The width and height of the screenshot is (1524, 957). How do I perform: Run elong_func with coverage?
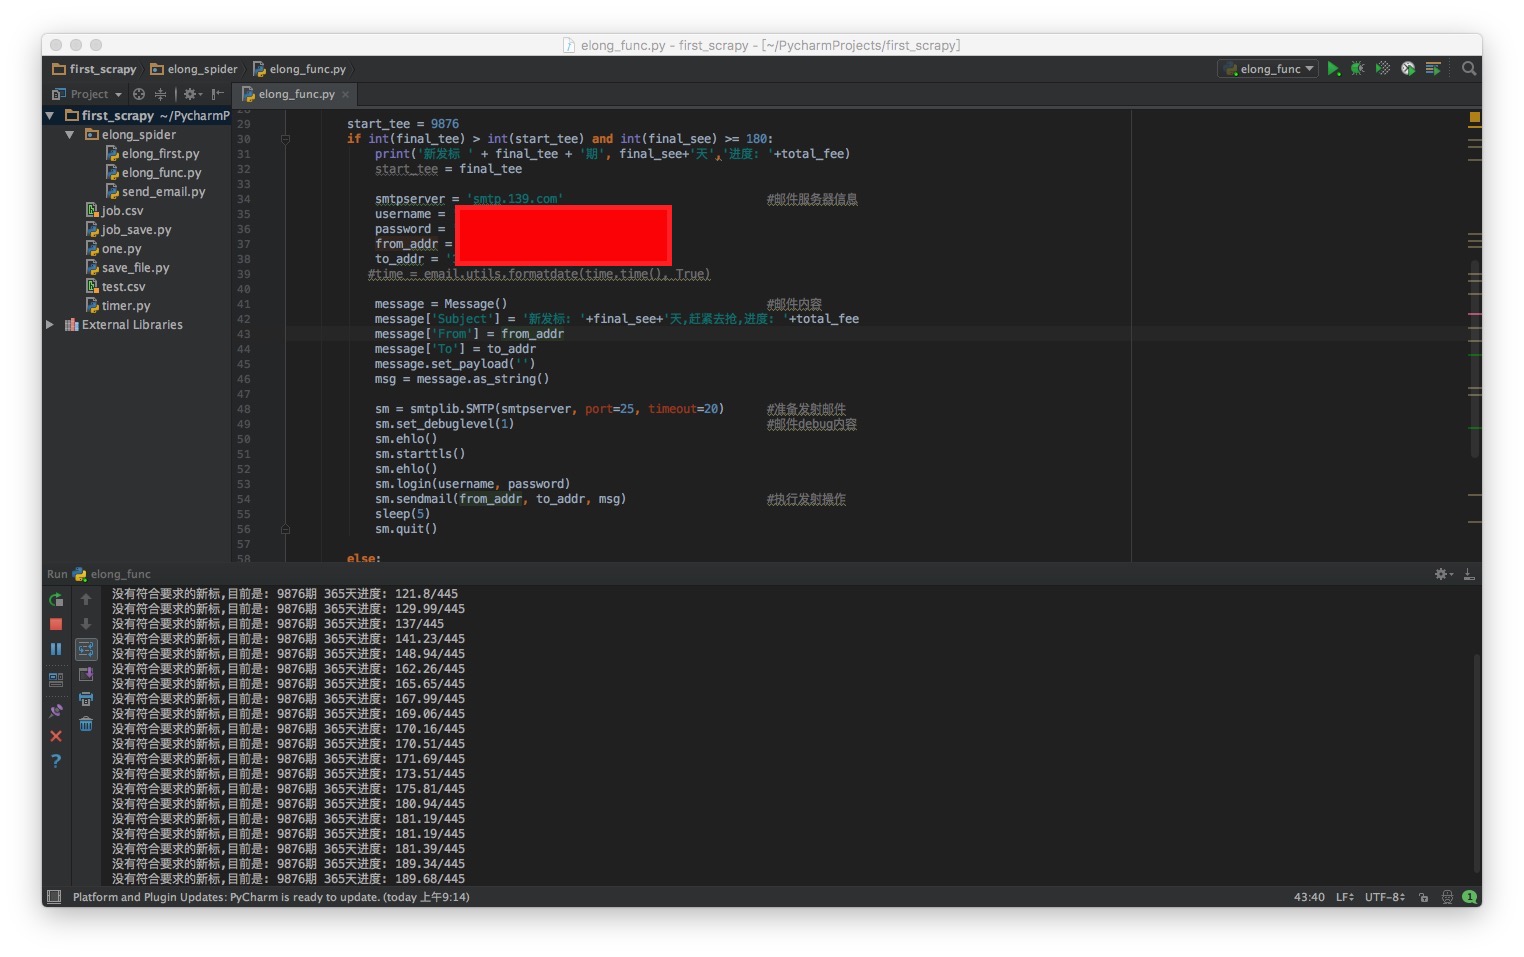click(1382, 69)
